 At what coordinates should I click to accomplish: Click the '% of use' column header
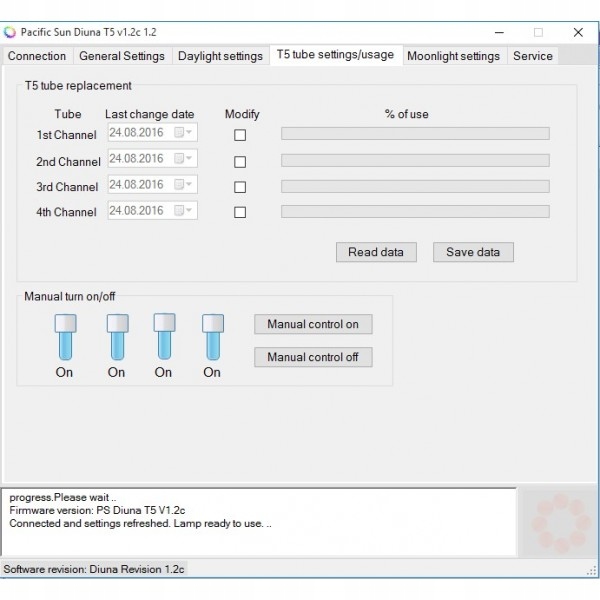coord(406,114)
